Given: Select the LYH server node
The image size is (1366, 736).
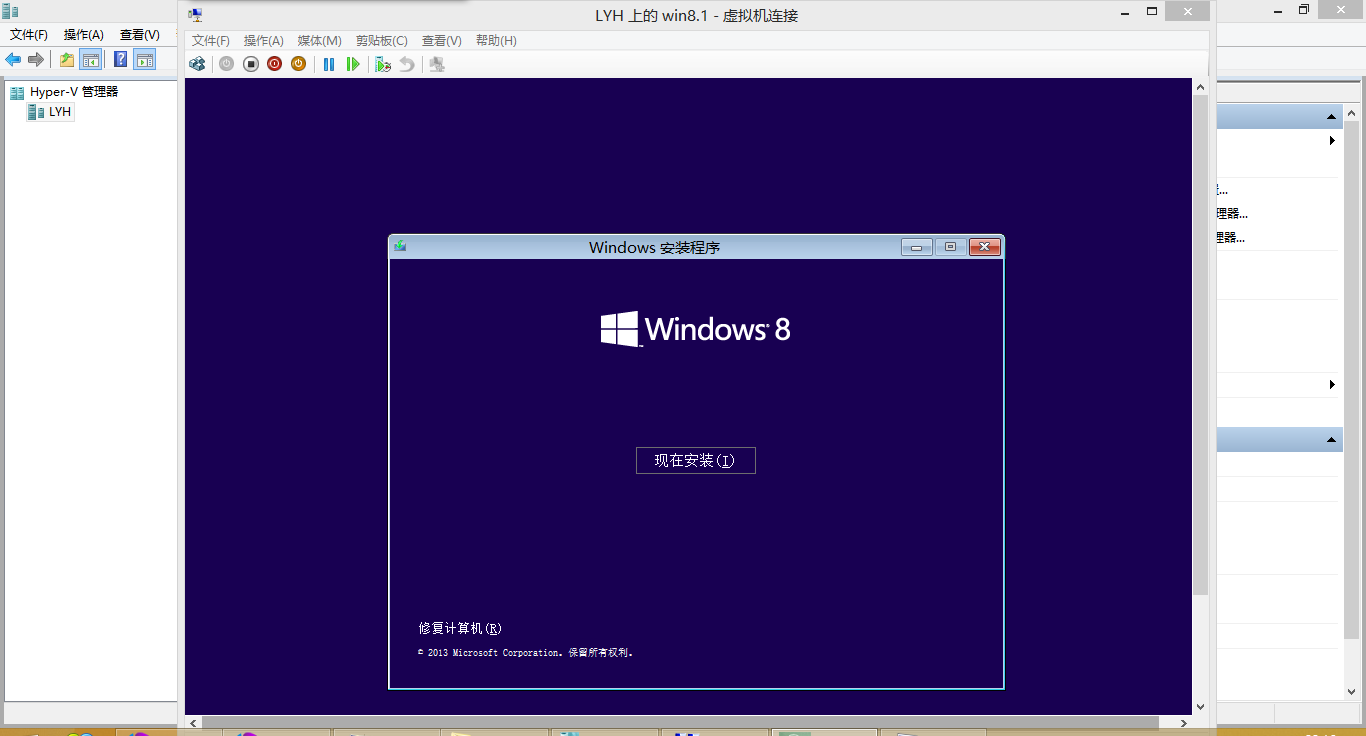Looking at the screenshot, I should 51,112.
